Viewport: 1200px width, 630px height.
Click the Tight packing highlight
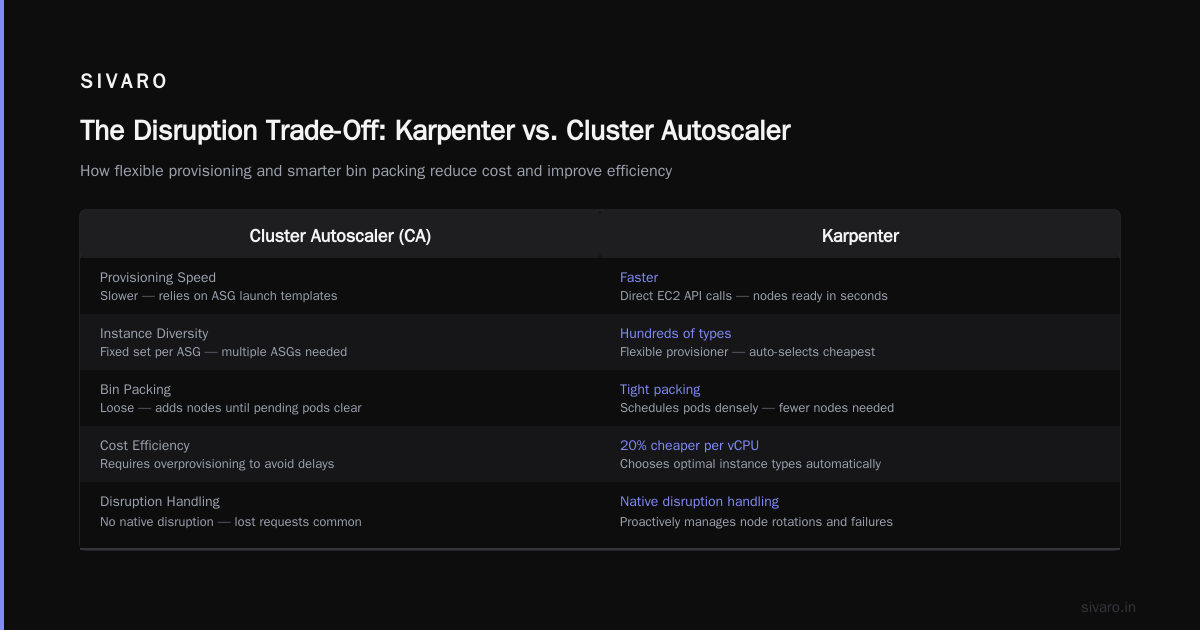(x=660, y=389)
